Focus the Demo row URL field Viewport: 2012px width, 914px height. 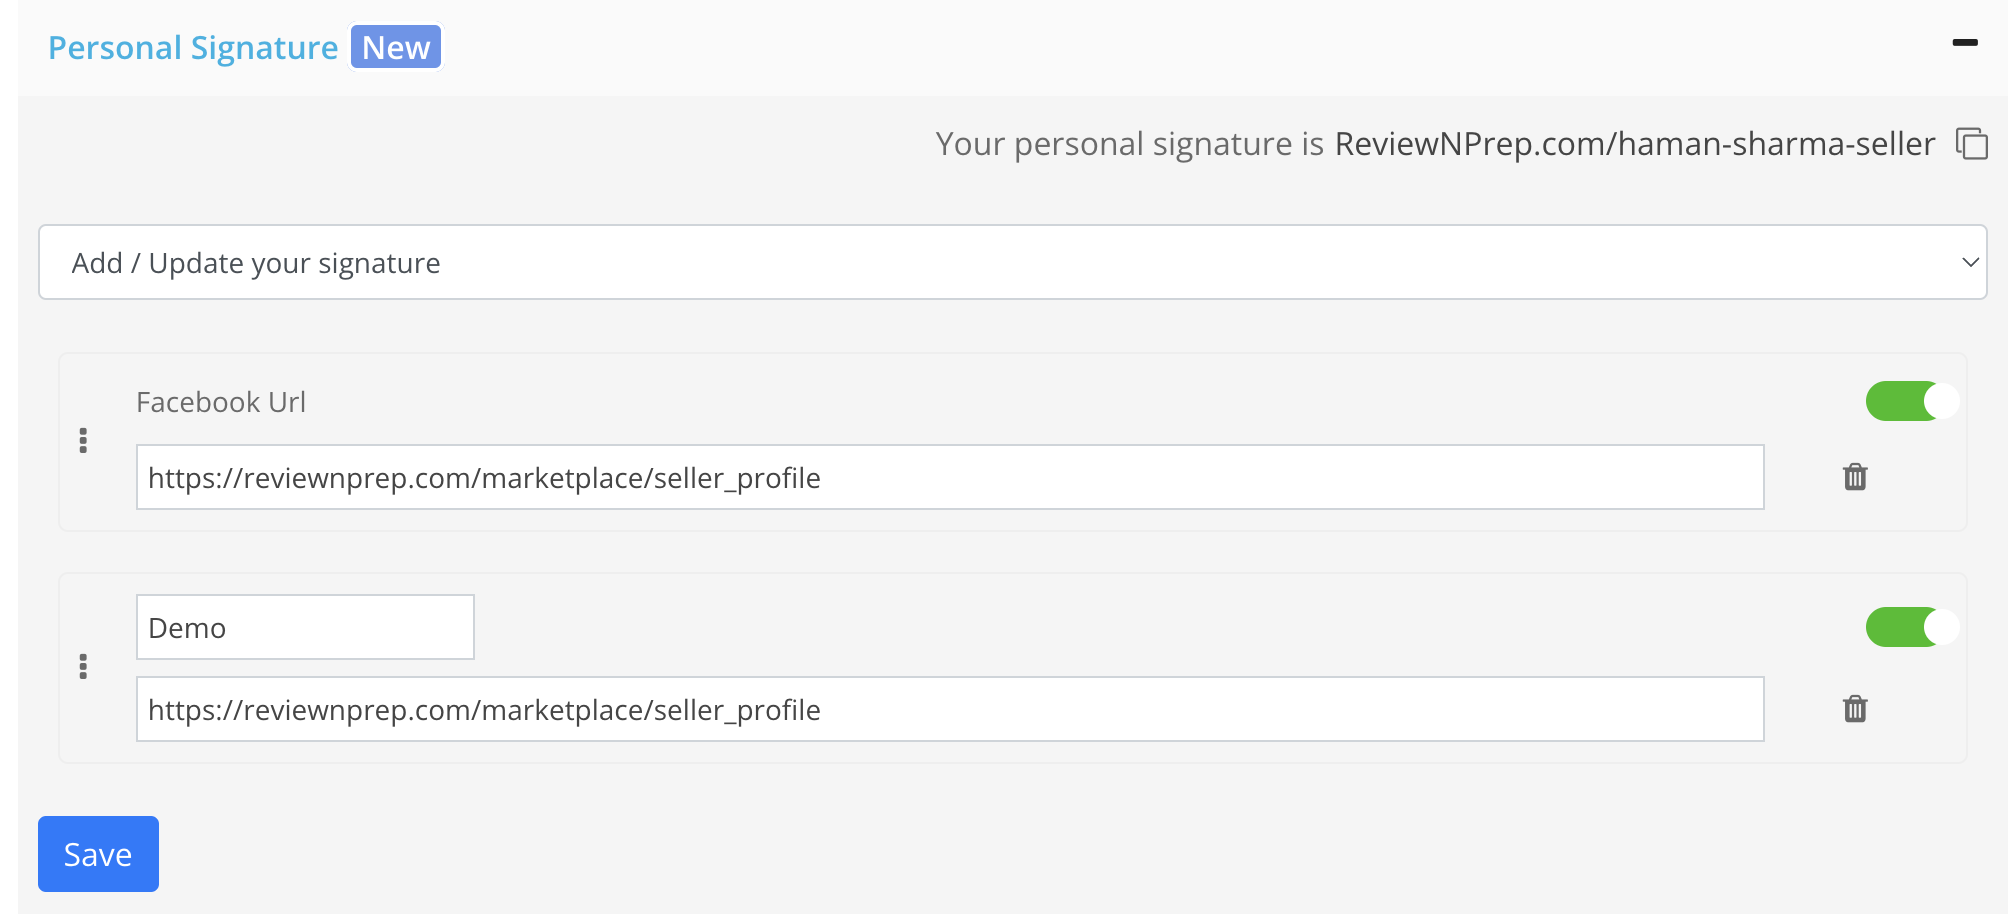(x=950, y=709)
